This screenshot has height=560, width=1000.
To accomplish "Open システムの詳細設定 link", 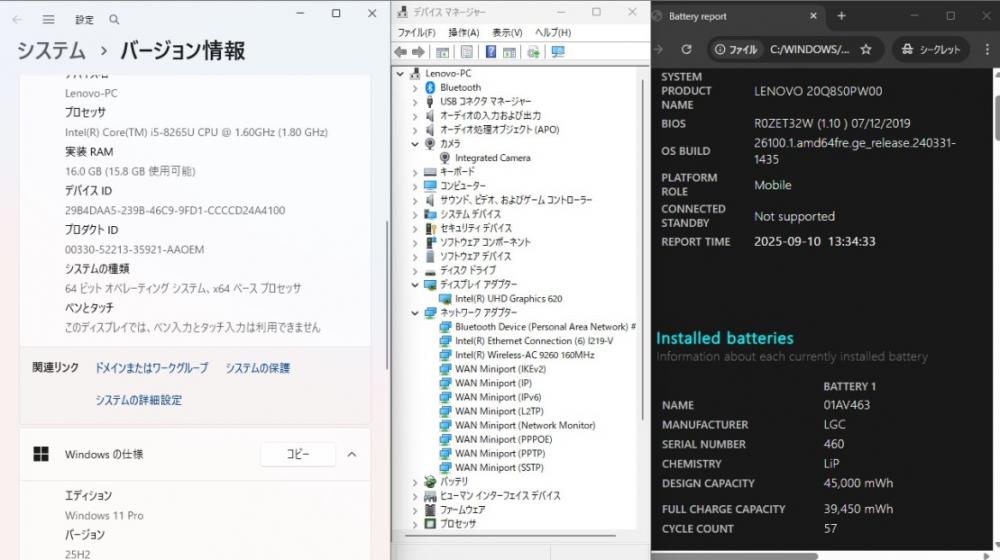I will [x=138, y=400].
